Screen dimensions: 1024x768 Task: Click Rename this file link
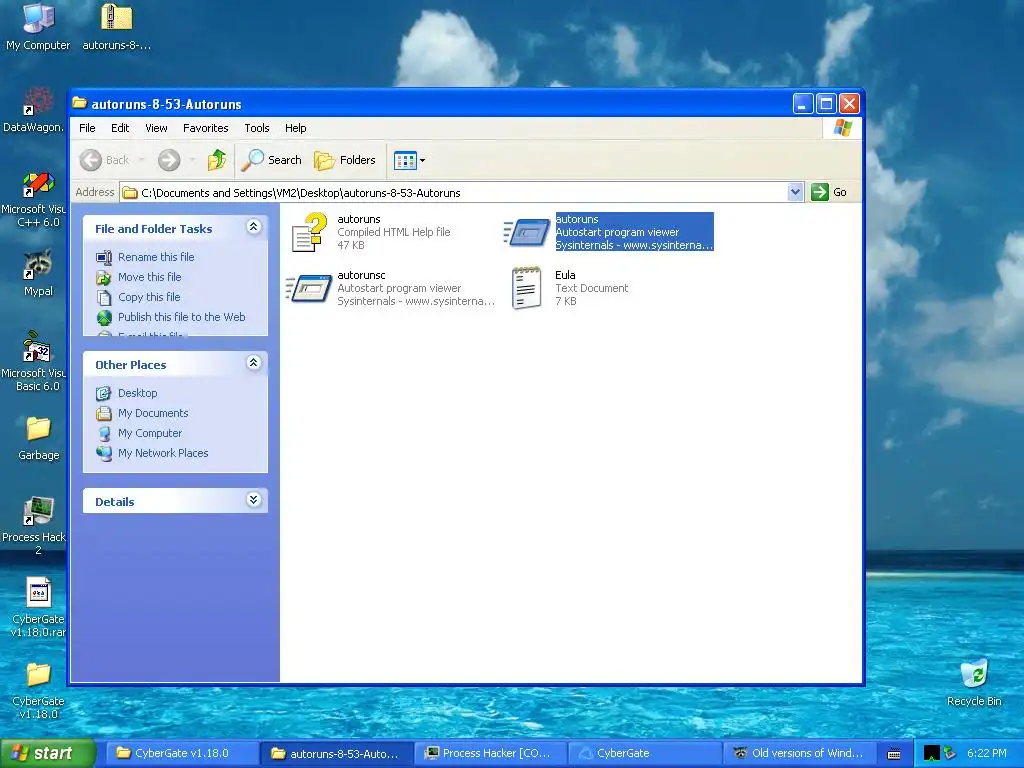pyautogui.click(x=156, y=257)
